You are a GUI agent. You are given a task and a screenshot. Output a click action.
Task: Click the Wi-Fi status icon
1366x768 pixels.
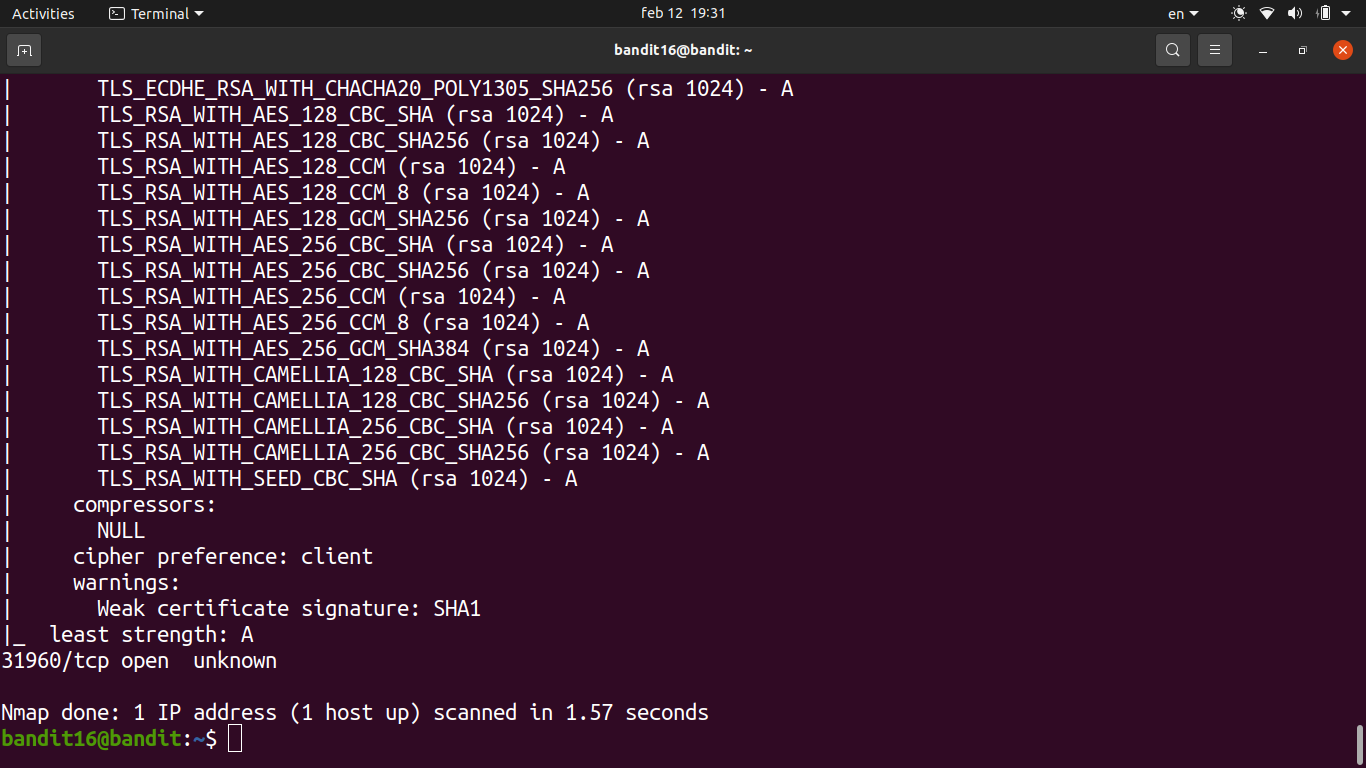[x=1267, y=14]
